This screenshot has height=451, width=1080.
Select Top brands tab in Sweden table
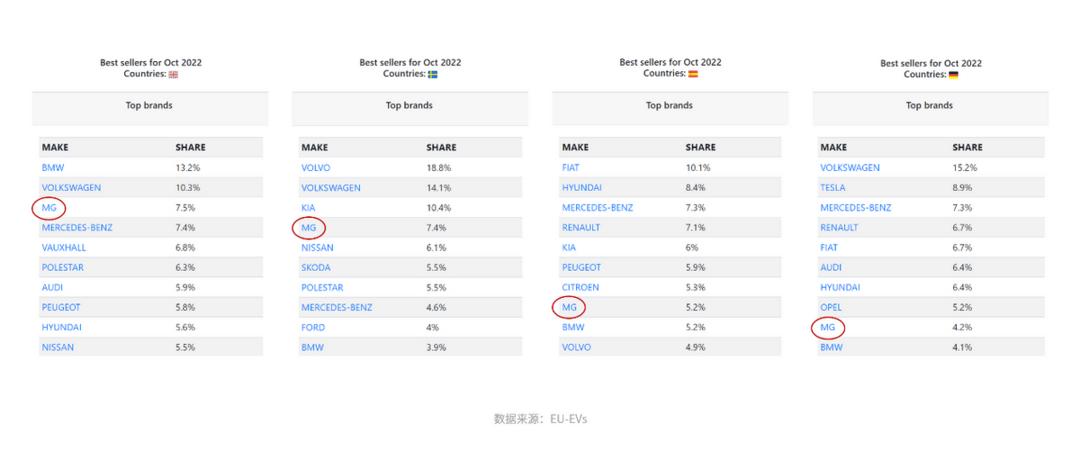click(x=409, y=106)
